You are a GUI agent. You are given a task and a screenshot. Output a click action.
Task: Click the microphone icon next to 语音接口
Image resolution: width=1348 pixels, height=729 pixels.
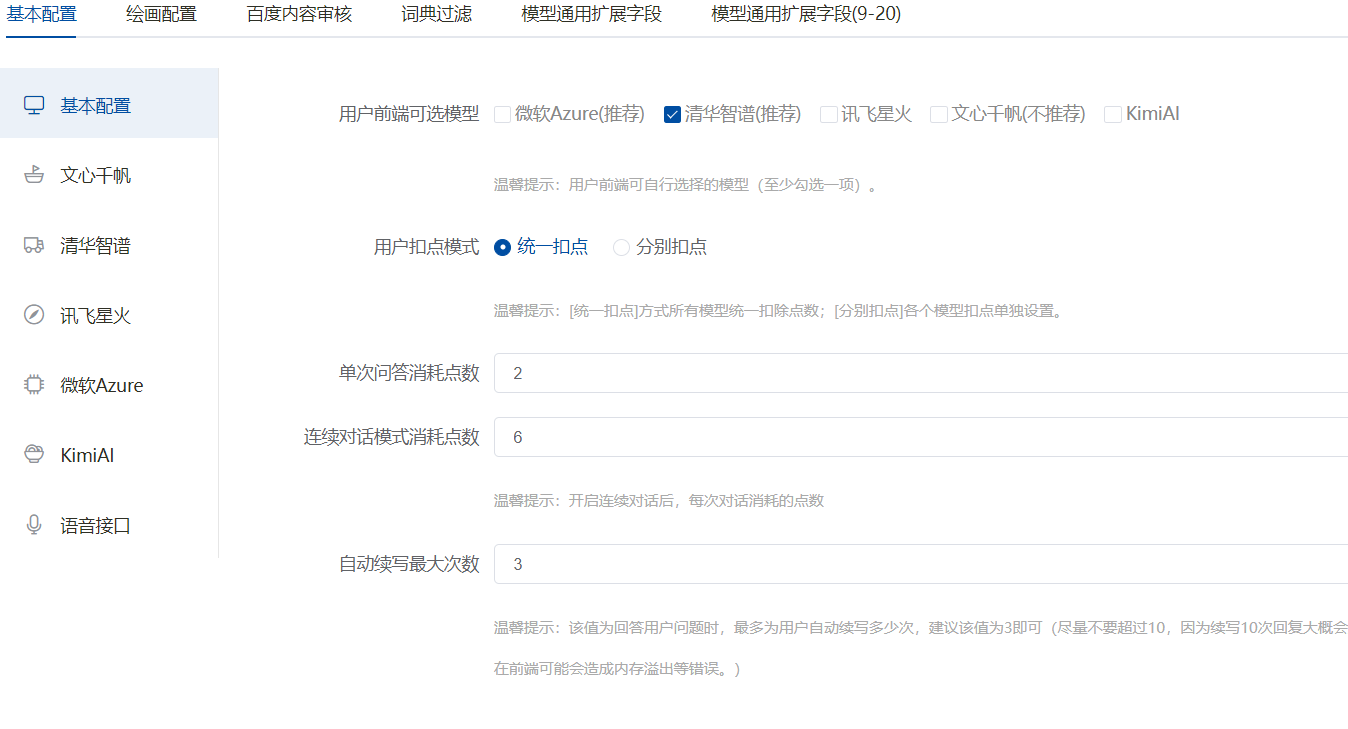pyautogui.click(x=34, y=525)
